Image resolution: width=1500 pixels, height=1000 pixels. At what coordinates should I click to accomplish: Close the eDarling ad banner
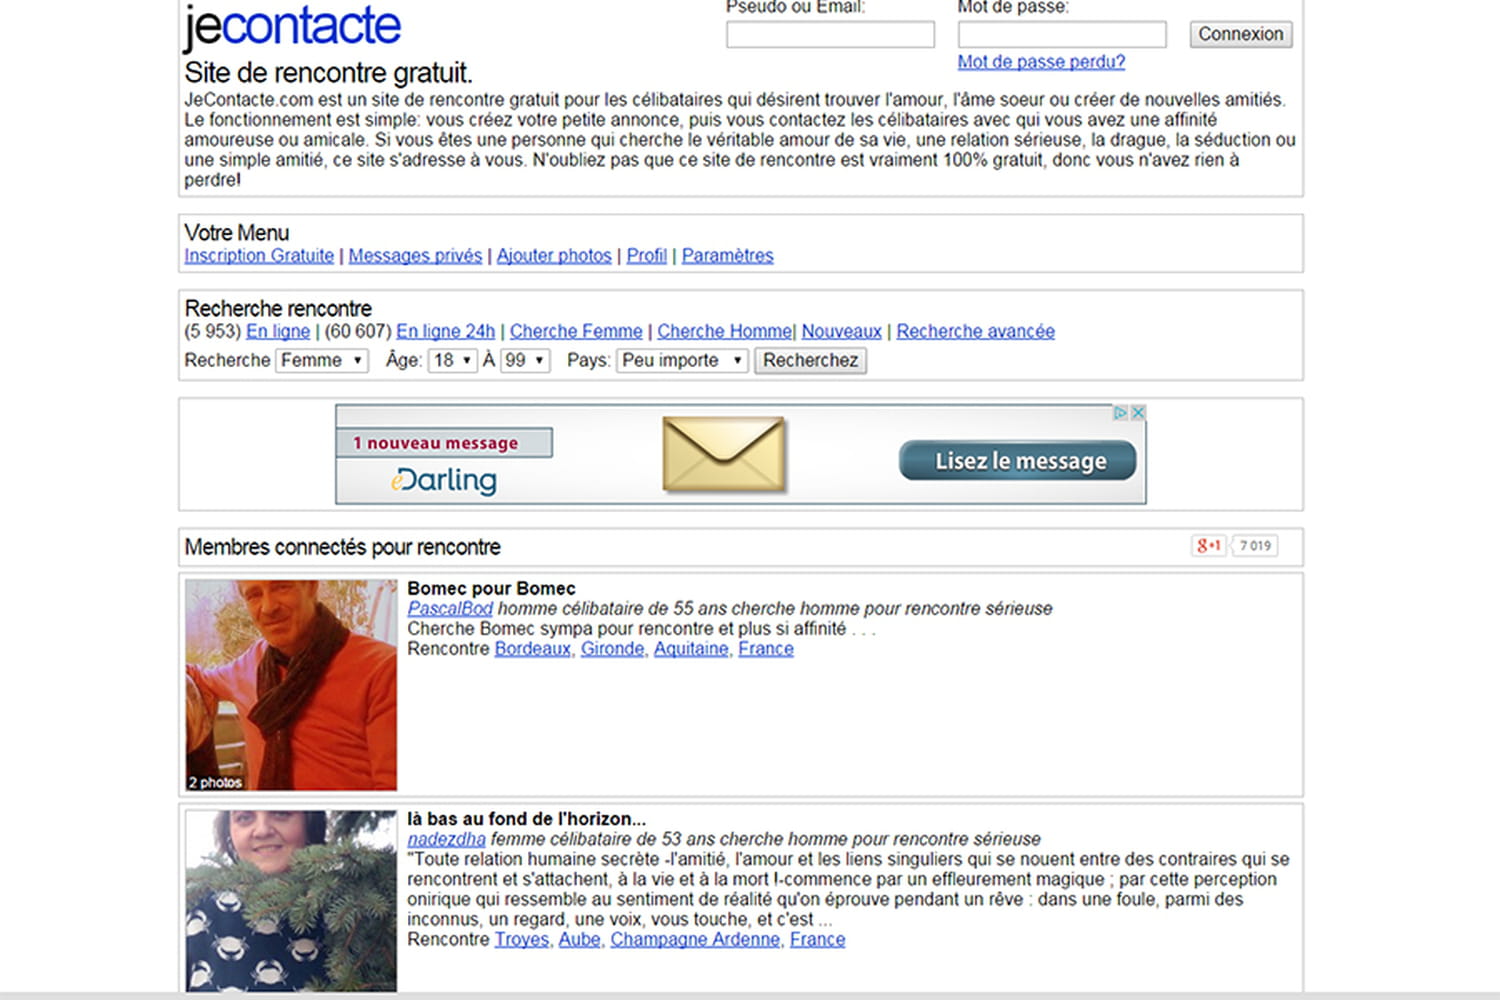(1137, 413)
